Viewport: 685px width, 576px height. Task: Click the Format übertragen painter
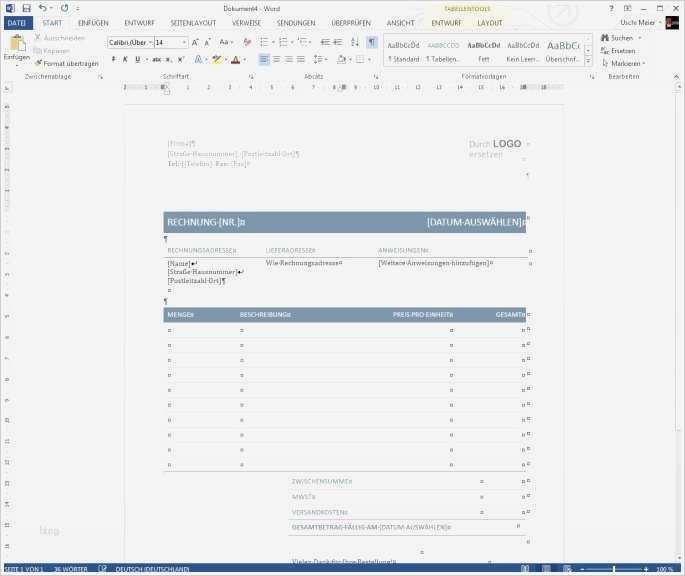pos(66,63)
